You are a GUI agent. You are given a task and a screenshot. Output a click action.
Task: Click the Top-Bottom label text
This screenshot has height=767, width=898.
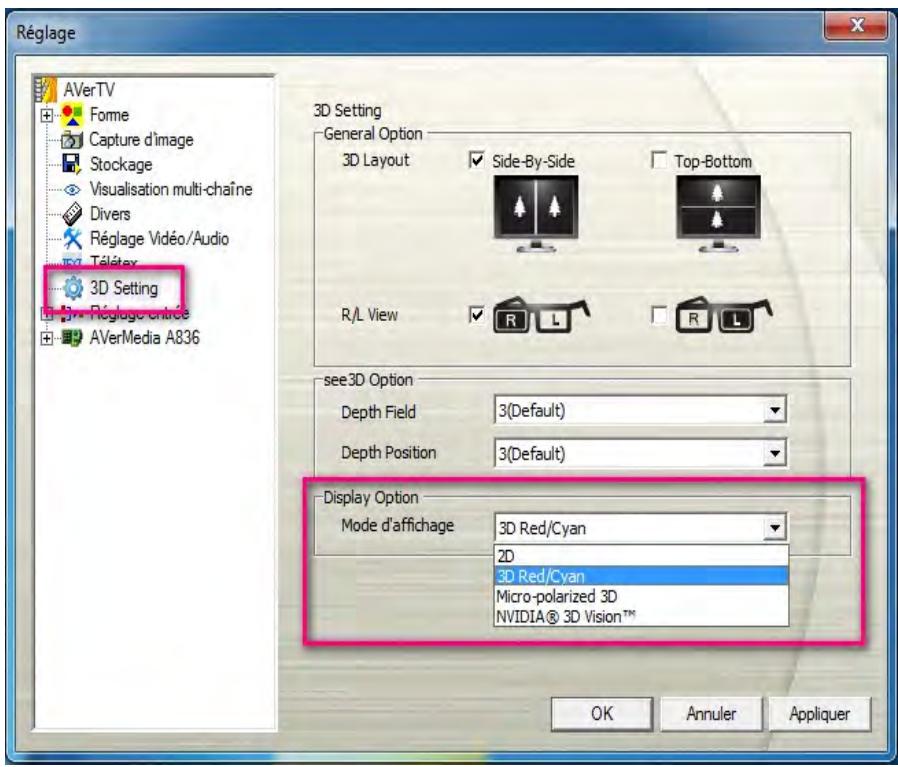pos(713,161)
